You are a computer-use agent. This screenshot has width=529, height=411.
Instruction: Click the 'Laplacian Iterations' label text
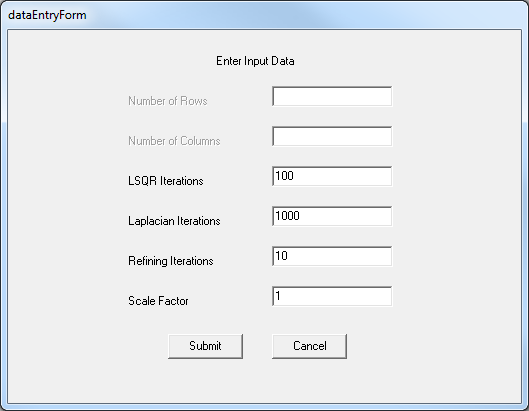tap(174, 221)
